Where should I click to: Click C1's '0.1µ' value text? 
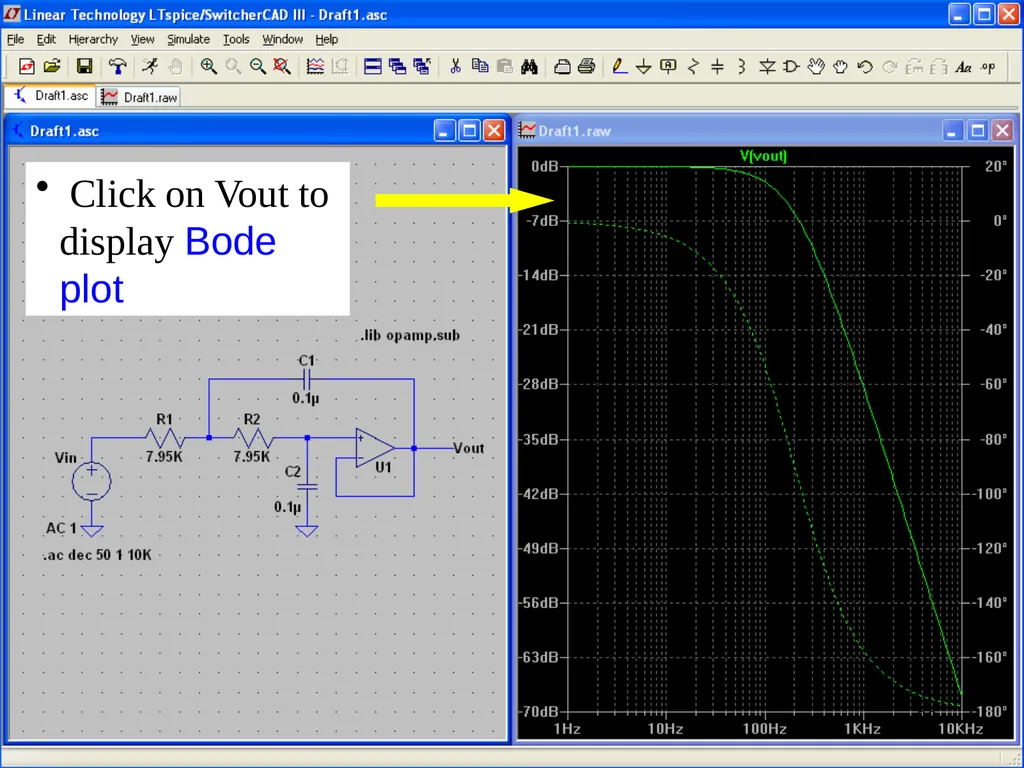click(x=306, y=398)
